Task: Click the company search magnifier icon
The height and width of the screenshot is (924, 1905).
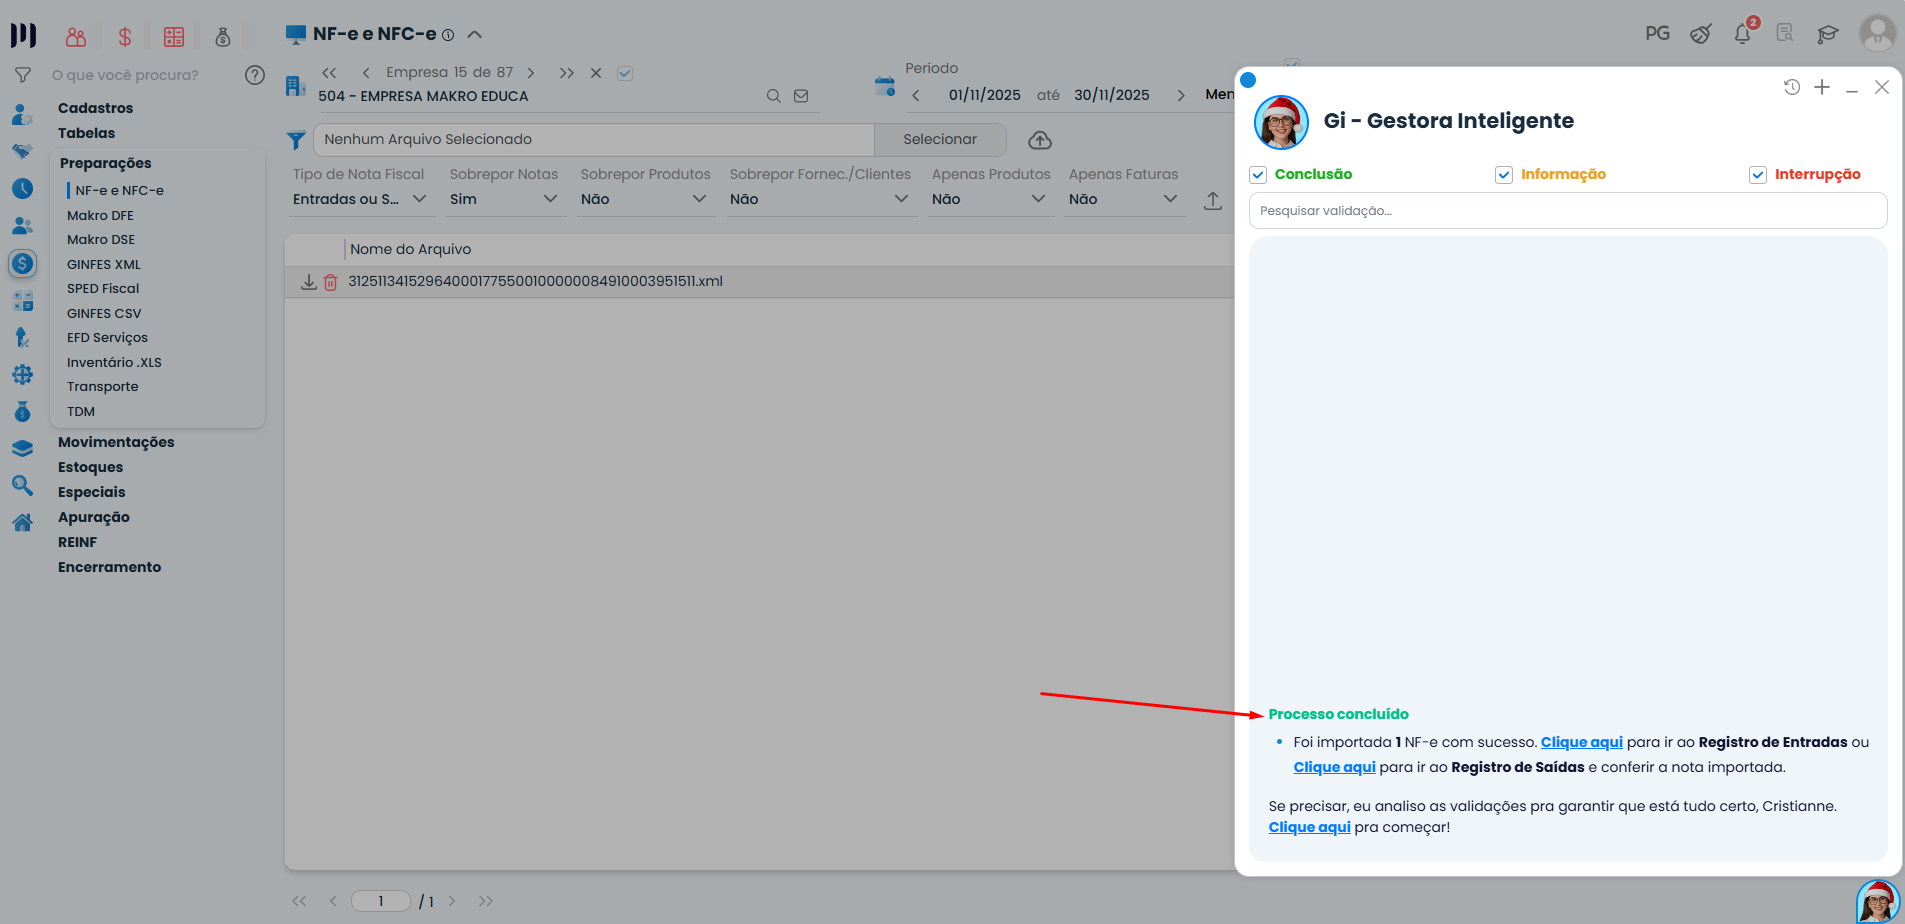Action: [x=773, y=96]
